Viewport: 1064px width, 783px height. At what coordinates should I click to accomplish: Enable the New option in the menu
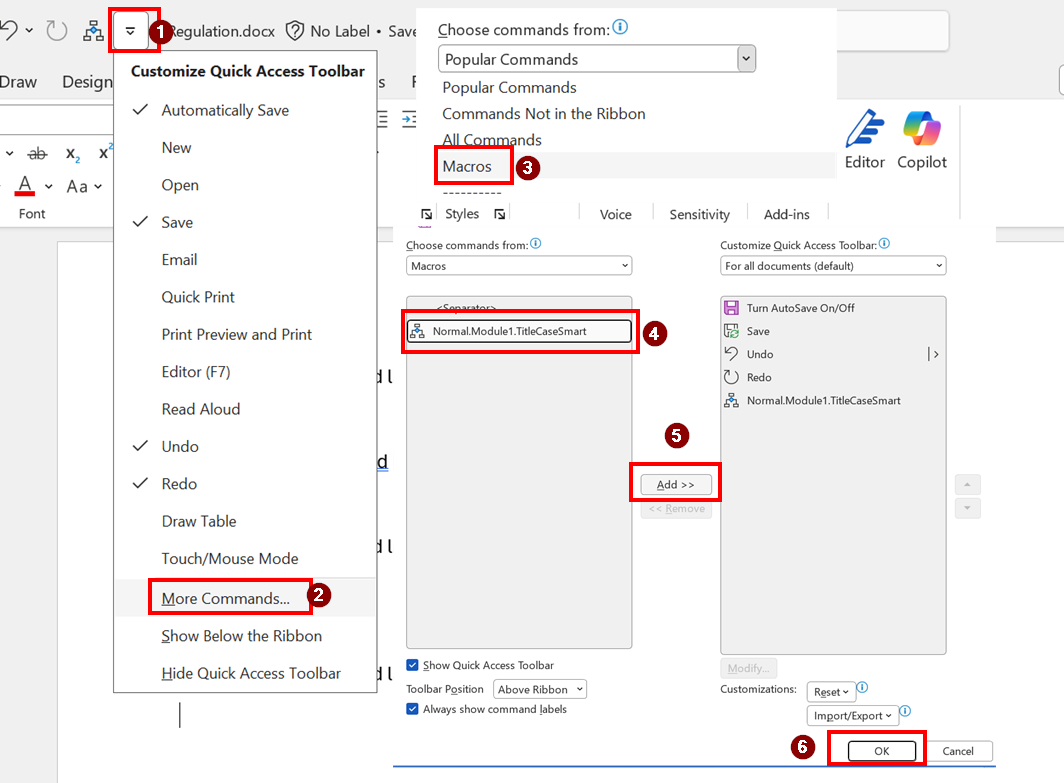coord(245,147)
